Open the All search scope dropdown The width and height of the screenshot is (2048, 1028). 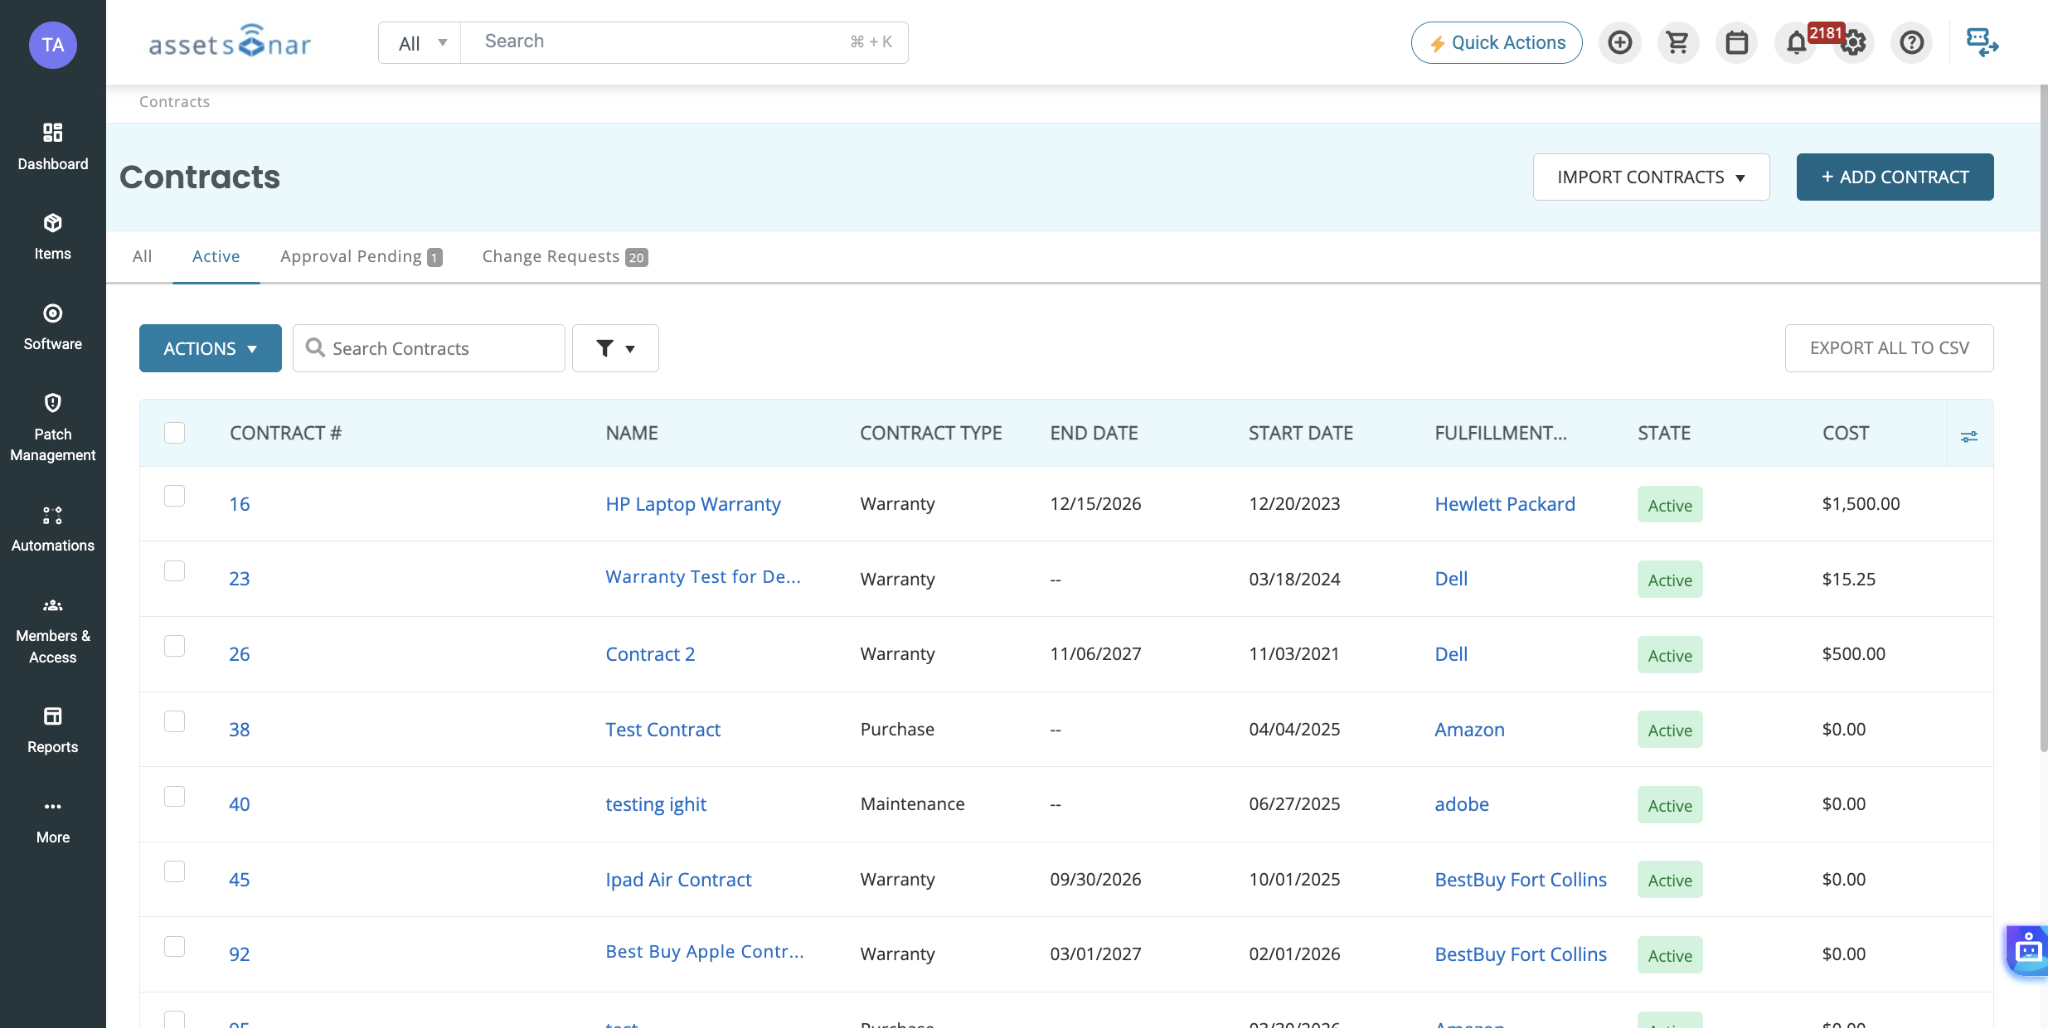pyautogui.click(x=420, y=43)
